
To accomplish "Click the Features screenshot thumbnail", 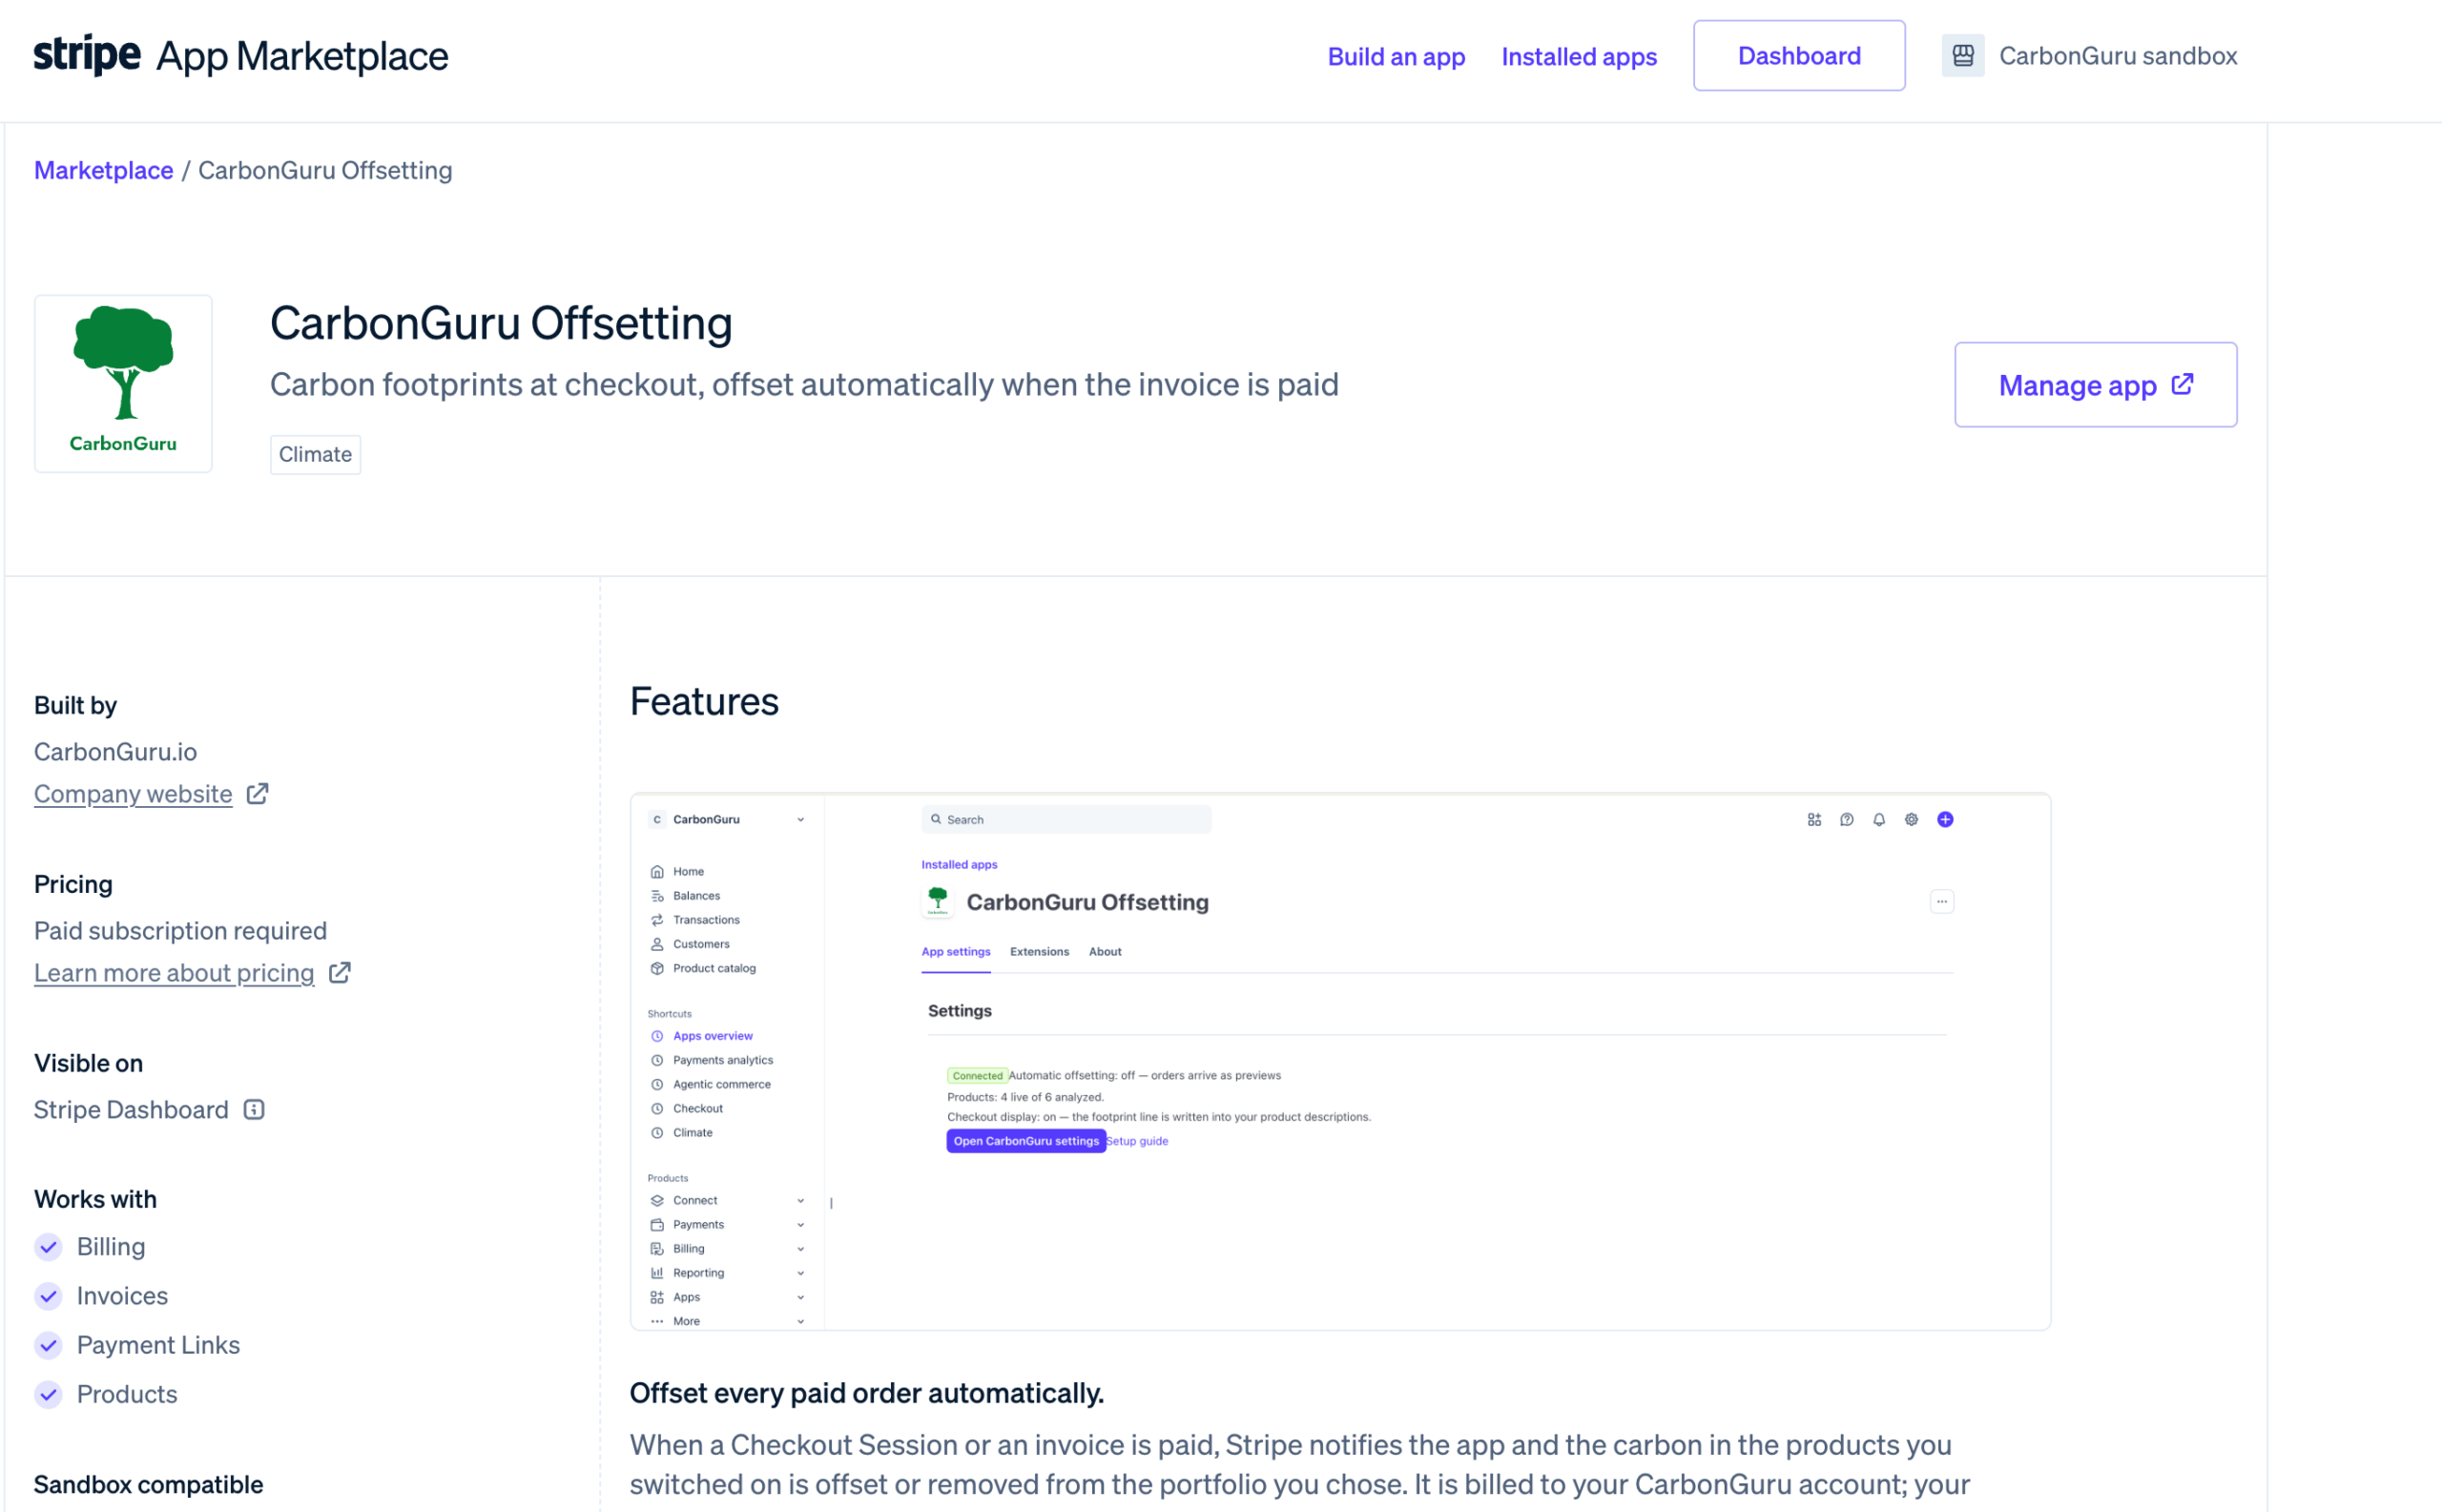I will (x=1340, y=1061).
